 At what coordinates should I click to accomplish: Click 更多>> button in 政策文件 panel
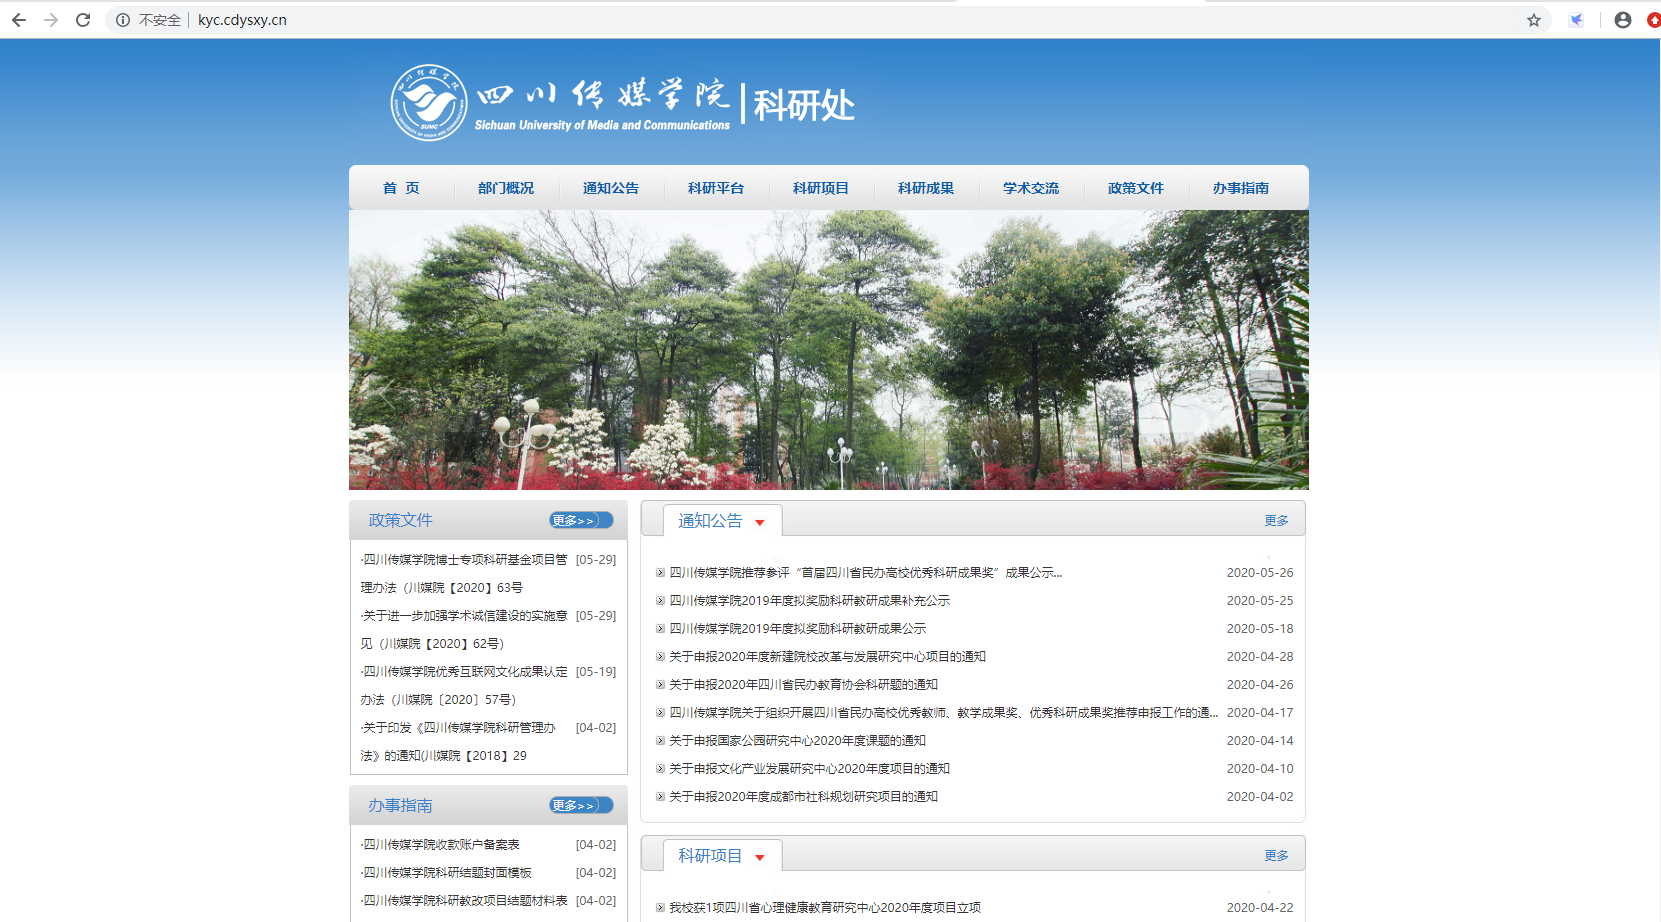(580, 520)
